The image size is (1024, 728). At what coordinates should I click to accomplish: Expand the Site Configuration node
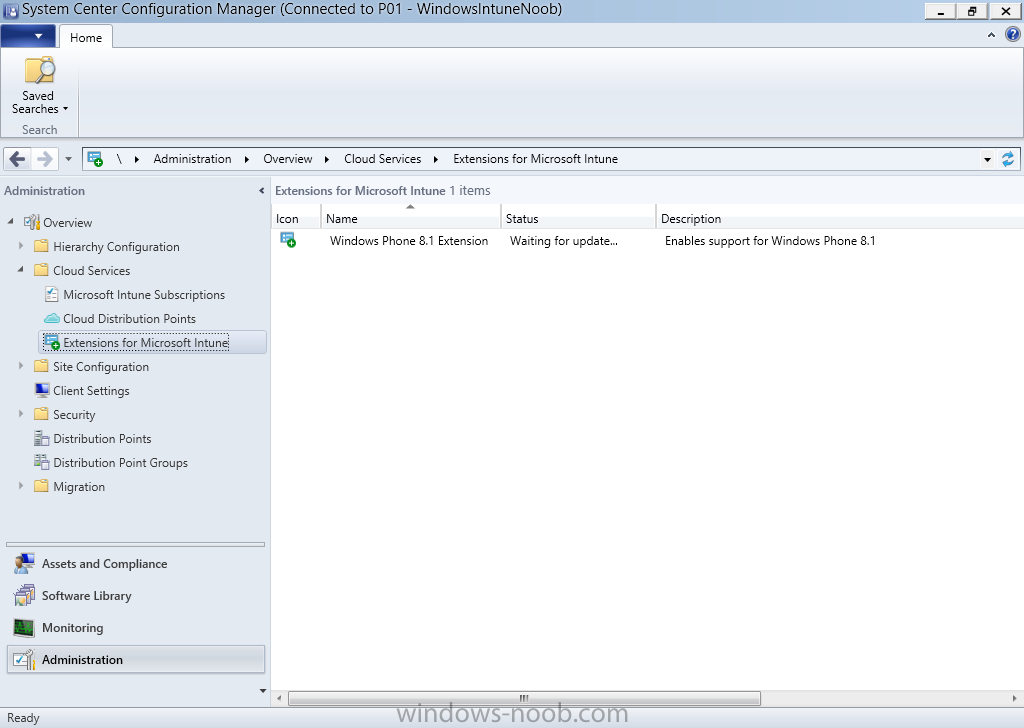click(21, 366)
